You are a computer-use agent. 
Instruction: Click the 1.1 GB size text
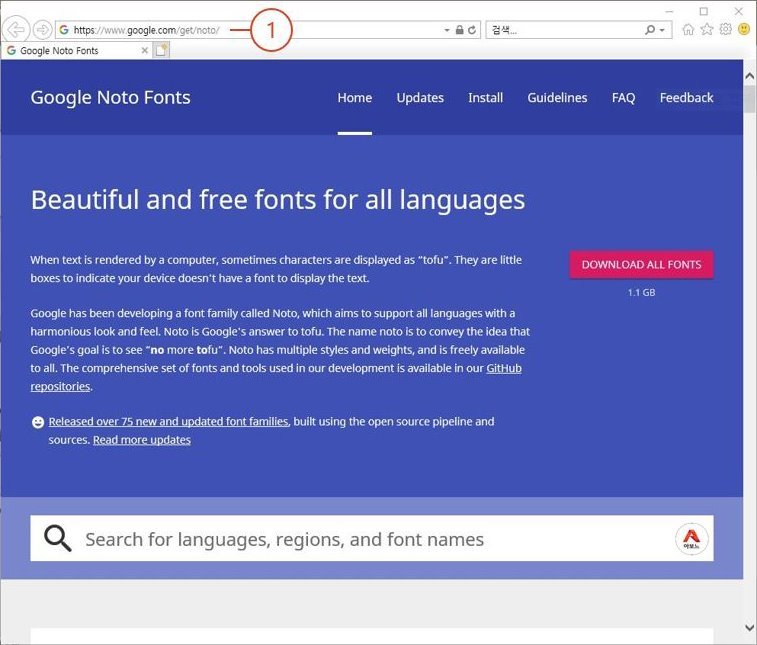pos(642,293)
